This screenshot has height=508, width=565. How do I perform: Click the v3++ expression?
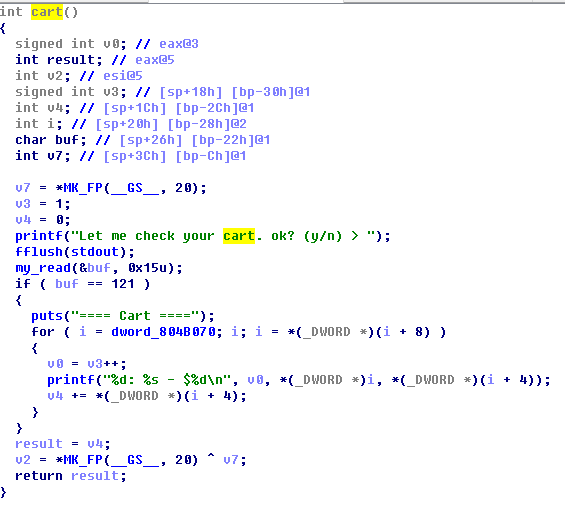(103, 364)
